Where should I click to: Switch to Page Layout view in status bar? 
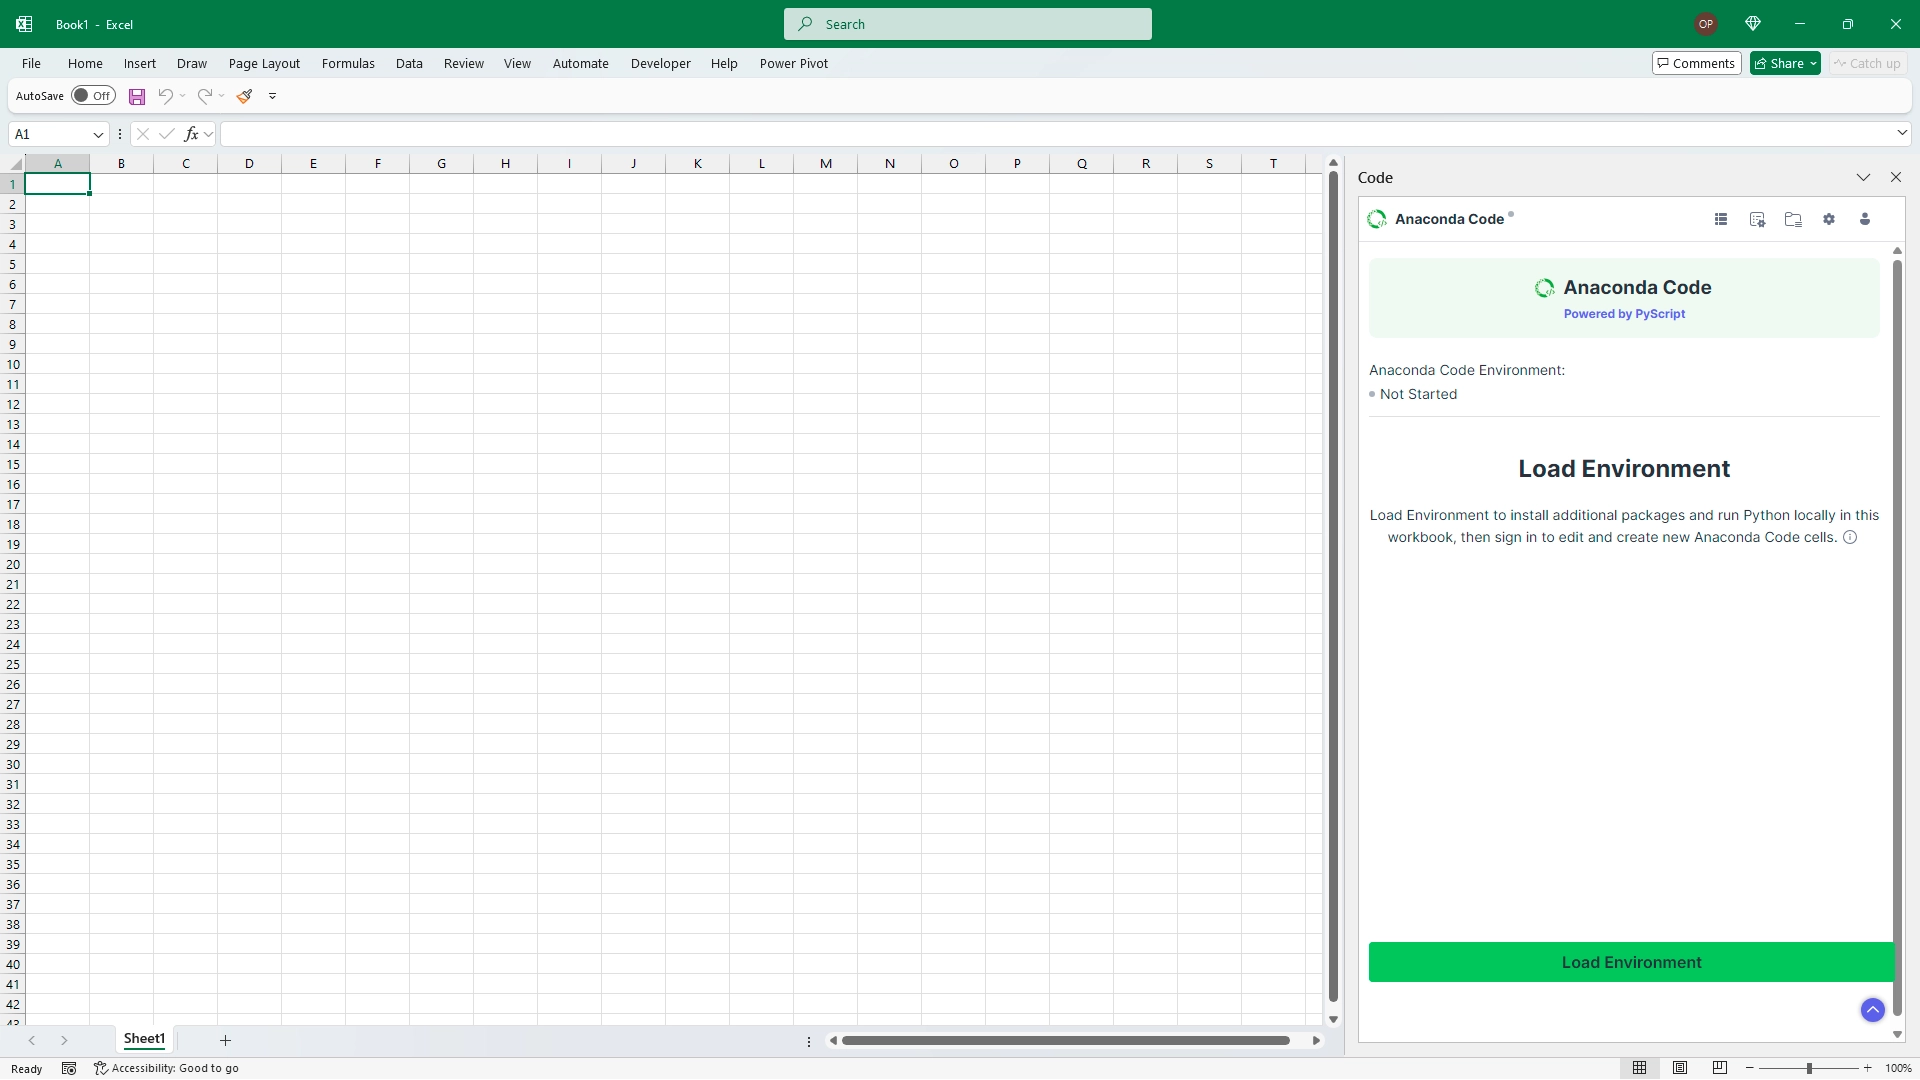point(1680,1068)
